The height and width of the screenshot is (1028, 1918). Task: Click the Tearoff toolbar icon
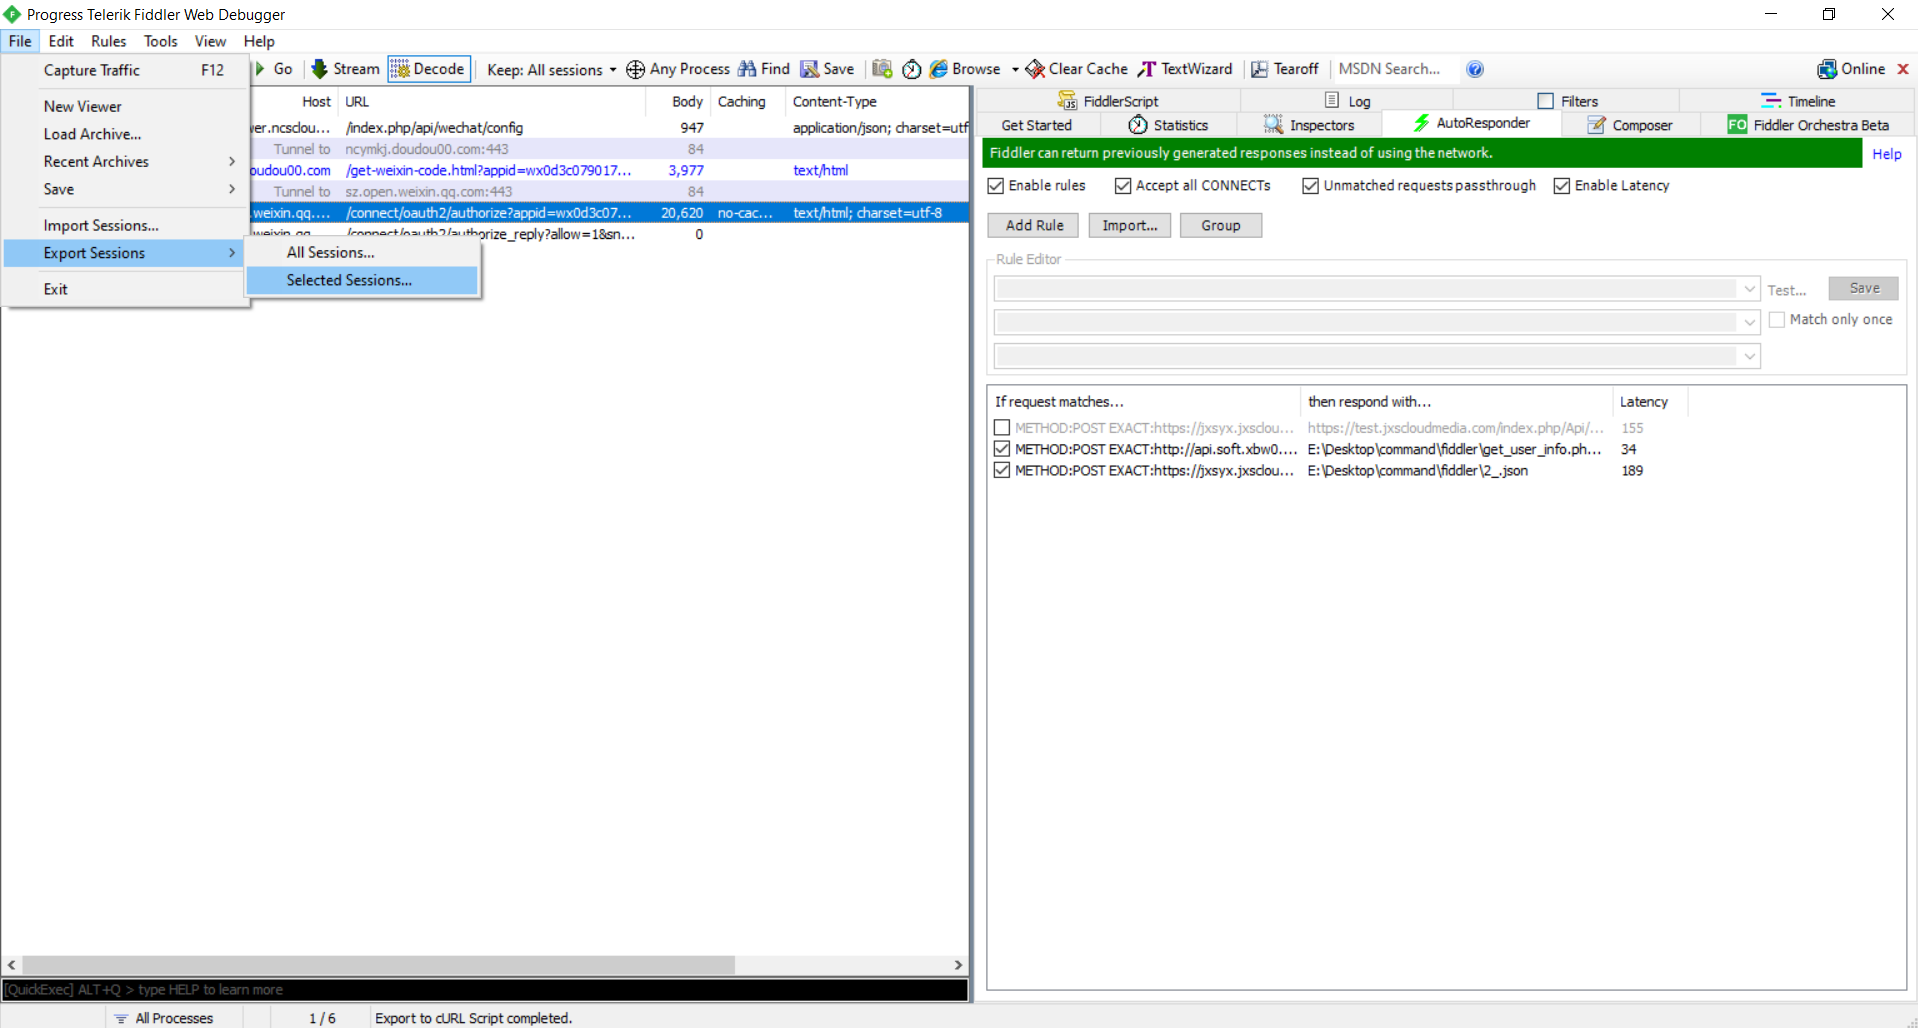coord(1259,69)
